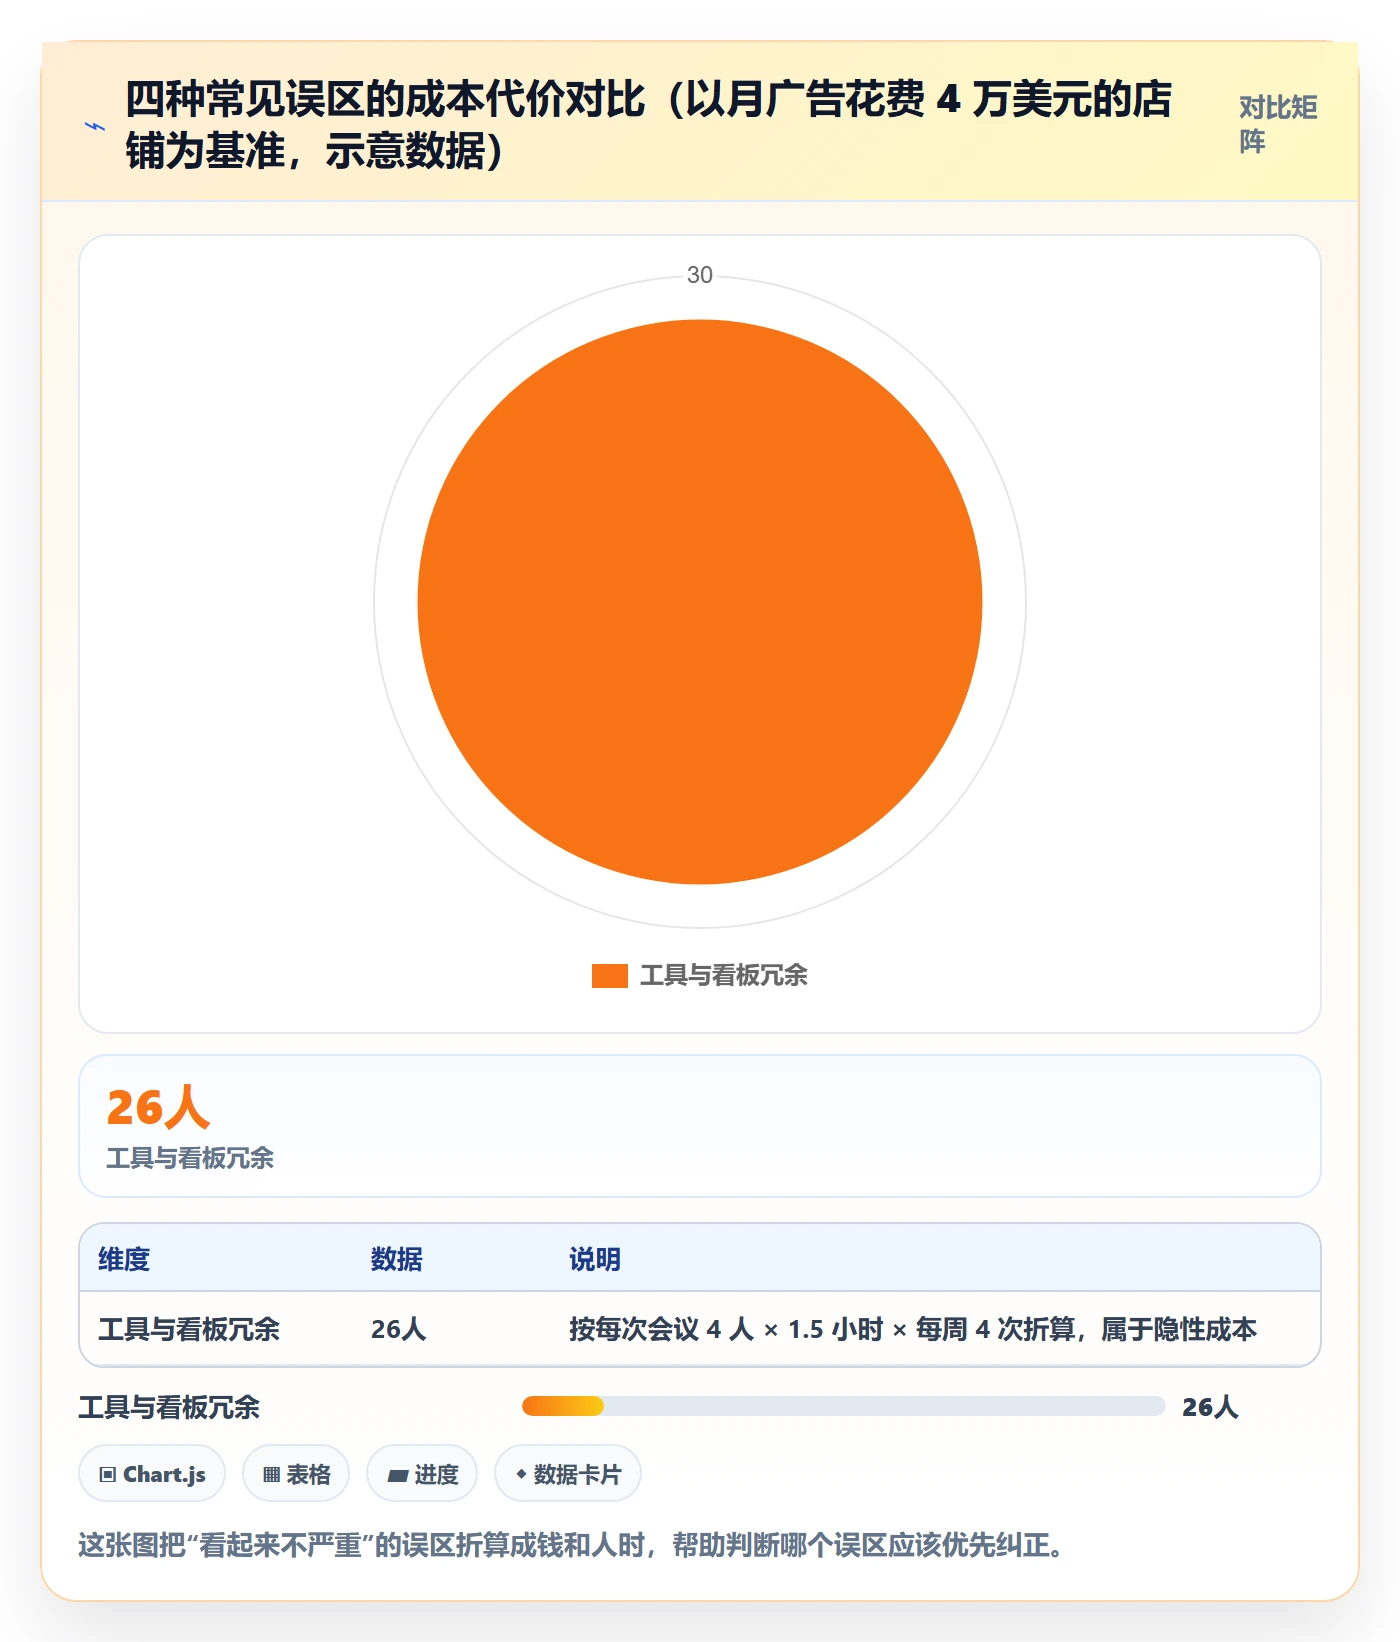Click the 工具与看板冗余 progress bar
The width and height of the screenshot is (1400, 1642).
843,1406
